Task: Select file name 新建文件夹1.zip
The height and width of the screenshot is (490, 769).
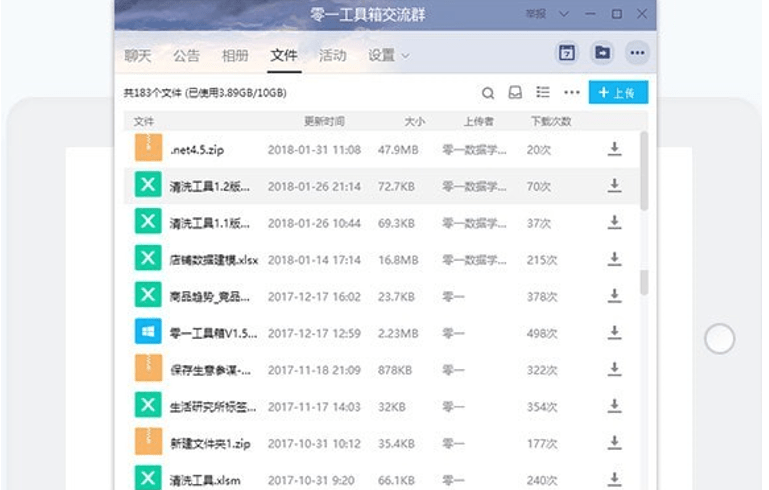Action: click(x=210, y=444)
